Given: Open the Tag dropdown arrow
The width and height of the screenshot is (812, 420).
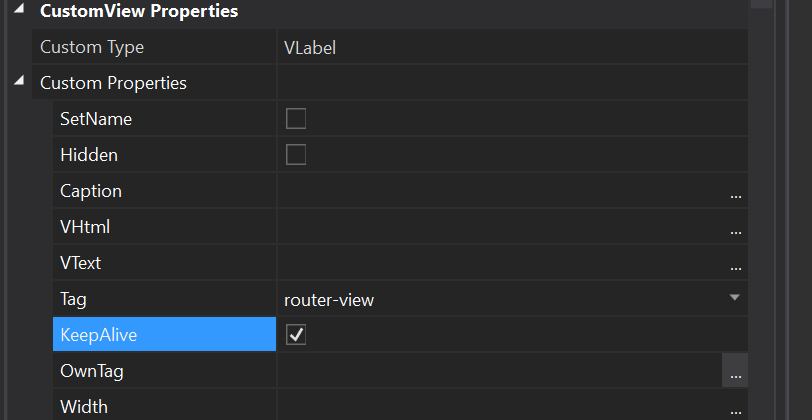Looking at the screenshot, I should (x=734, y=298).
